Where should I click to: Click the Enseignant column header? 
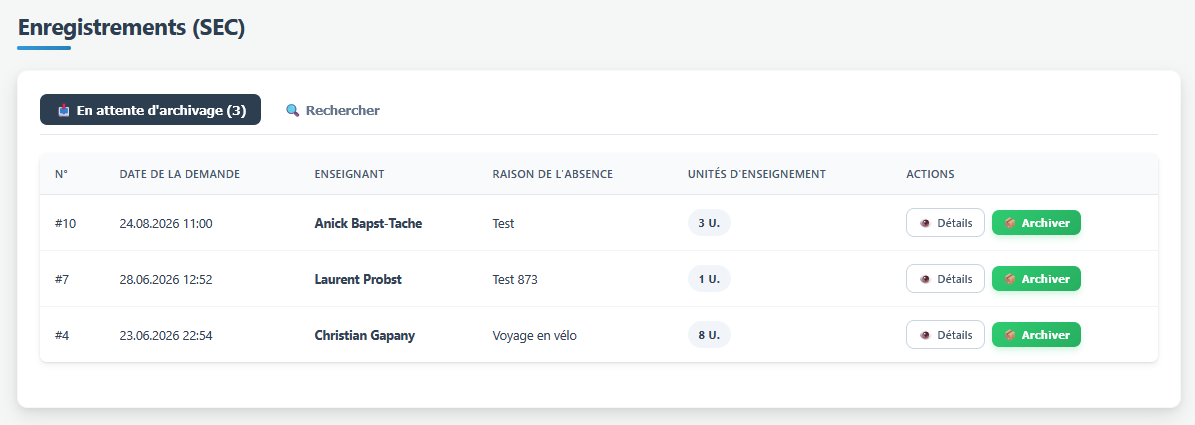click(x=349, y=174)
